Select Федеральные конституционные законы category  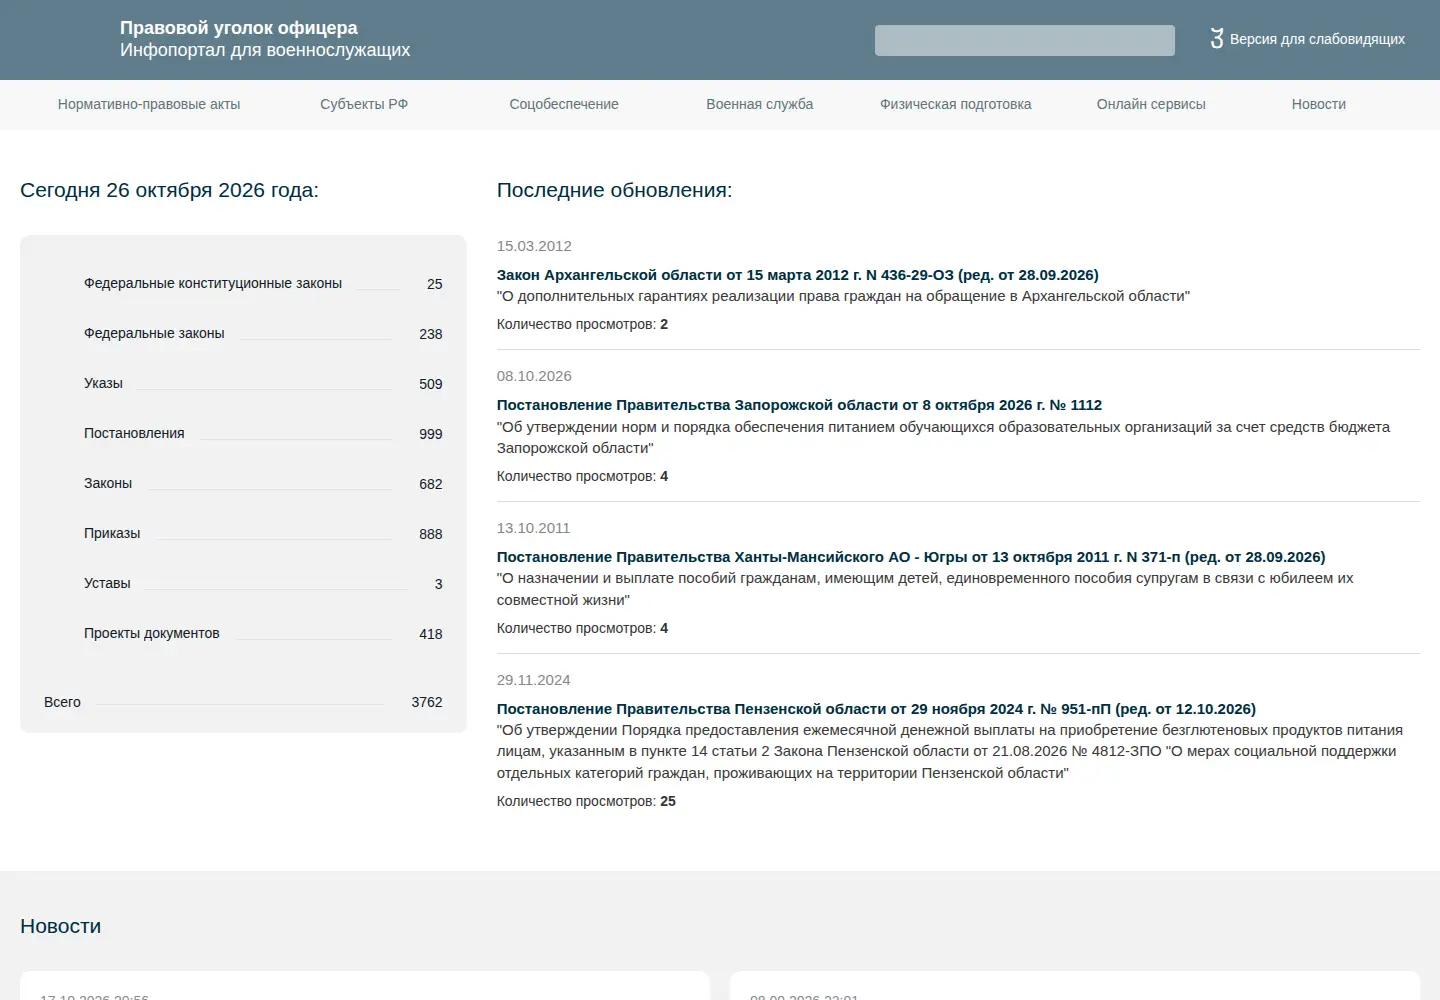click(x=213, y=283)
